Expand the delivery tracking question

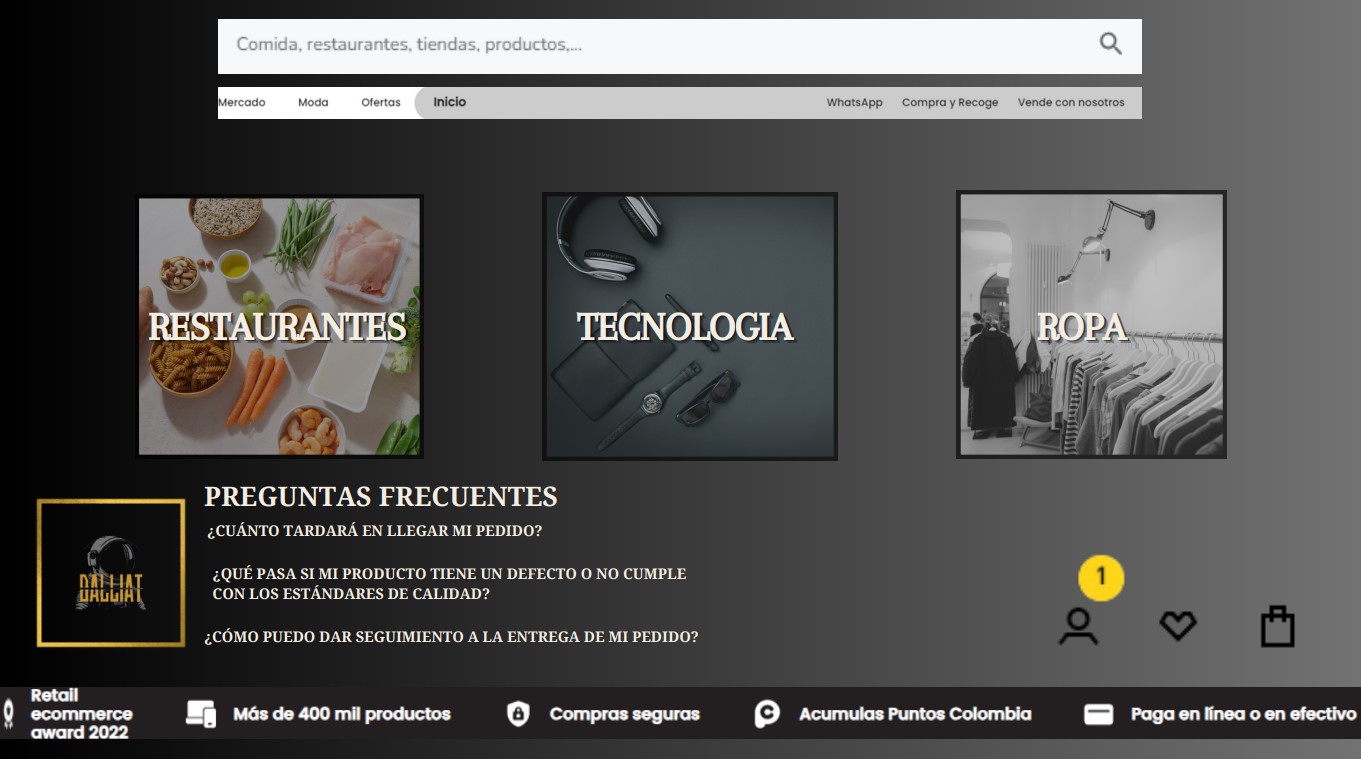[451, 637]
